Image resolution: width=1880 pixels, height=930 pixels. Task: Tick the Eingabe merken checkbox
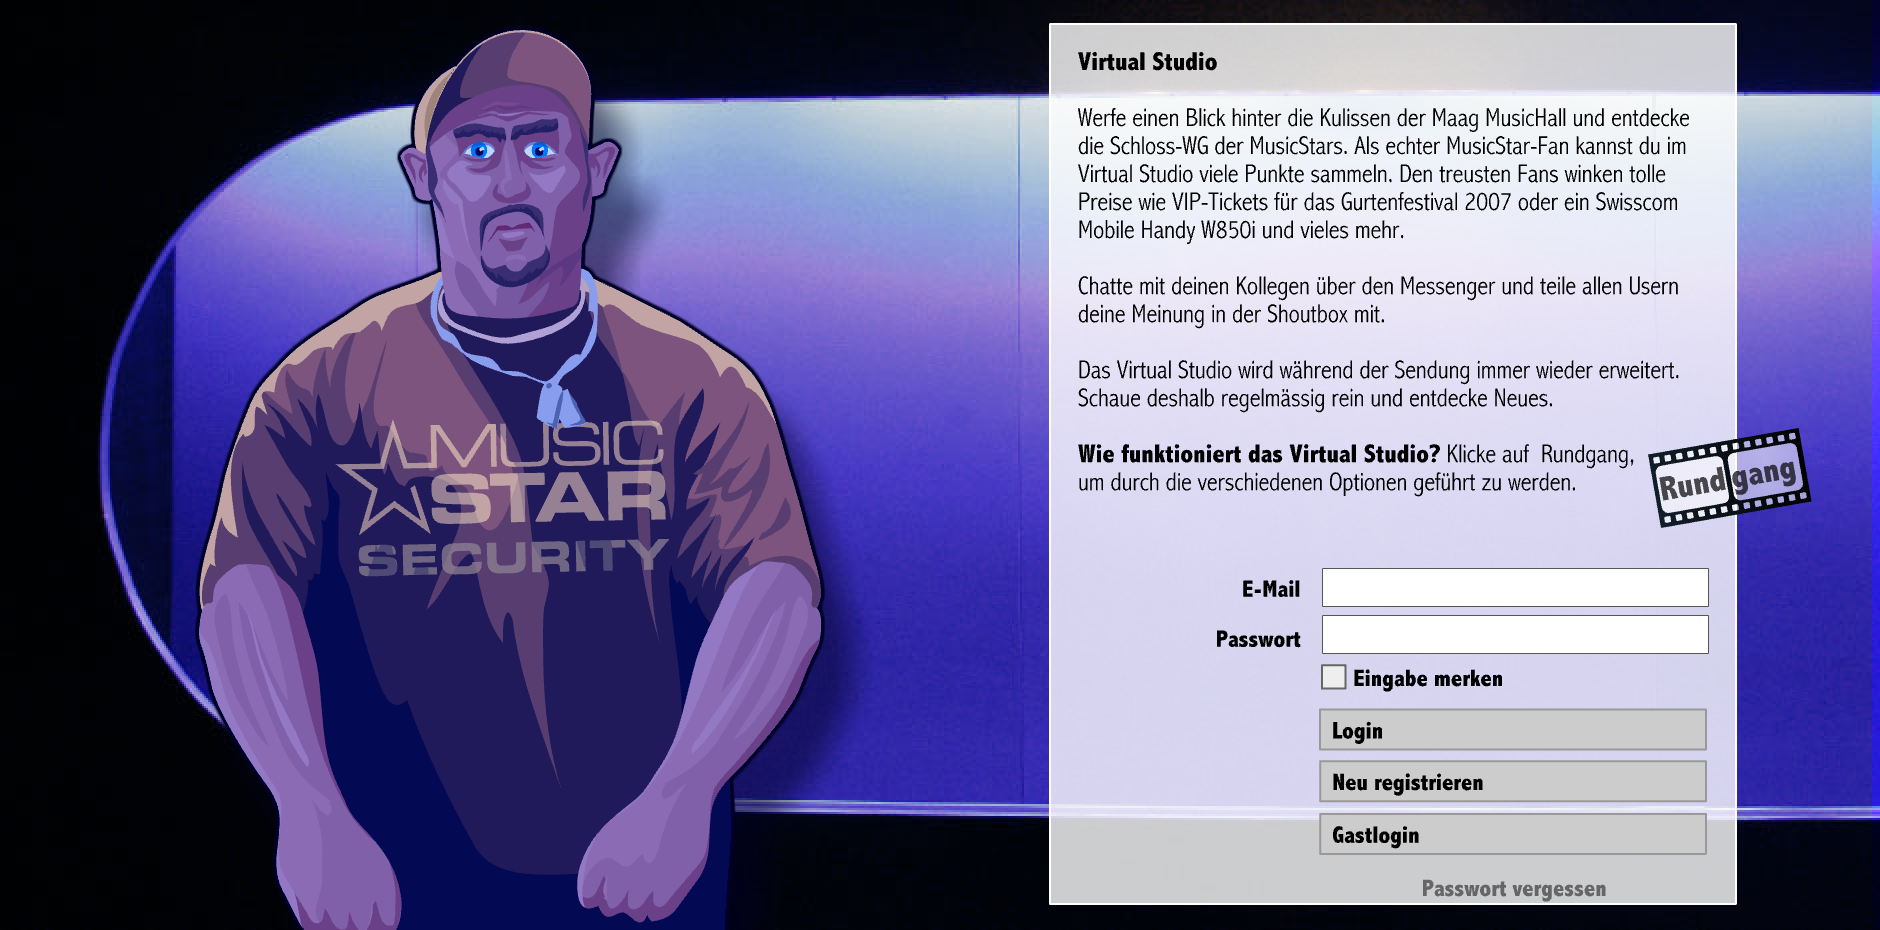[1333, 677]
